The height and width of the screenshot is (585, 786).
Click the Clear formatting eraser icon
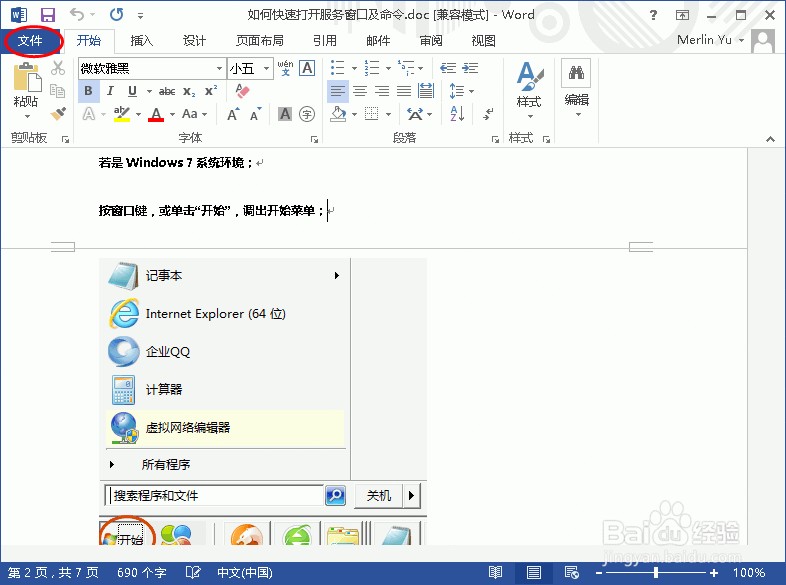click(x=242, y=91)
